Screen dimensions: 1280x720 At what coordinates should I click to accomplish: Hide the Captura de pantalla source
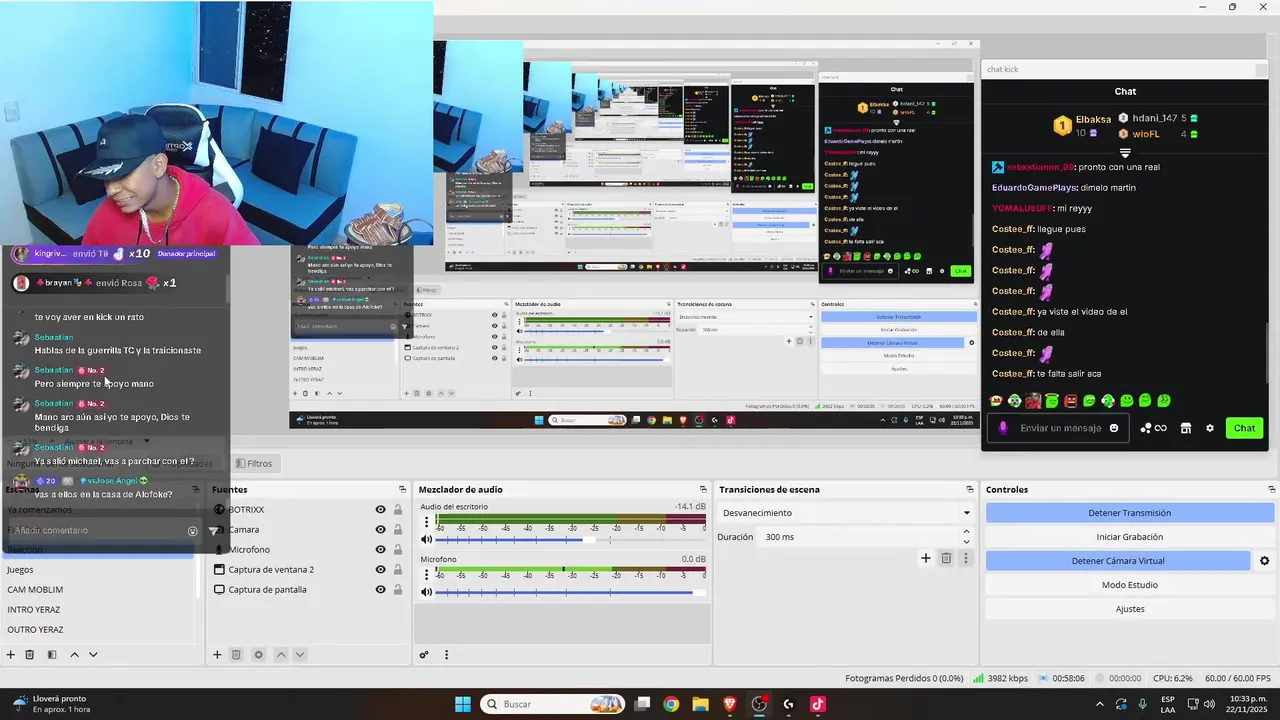coord(380,590)
